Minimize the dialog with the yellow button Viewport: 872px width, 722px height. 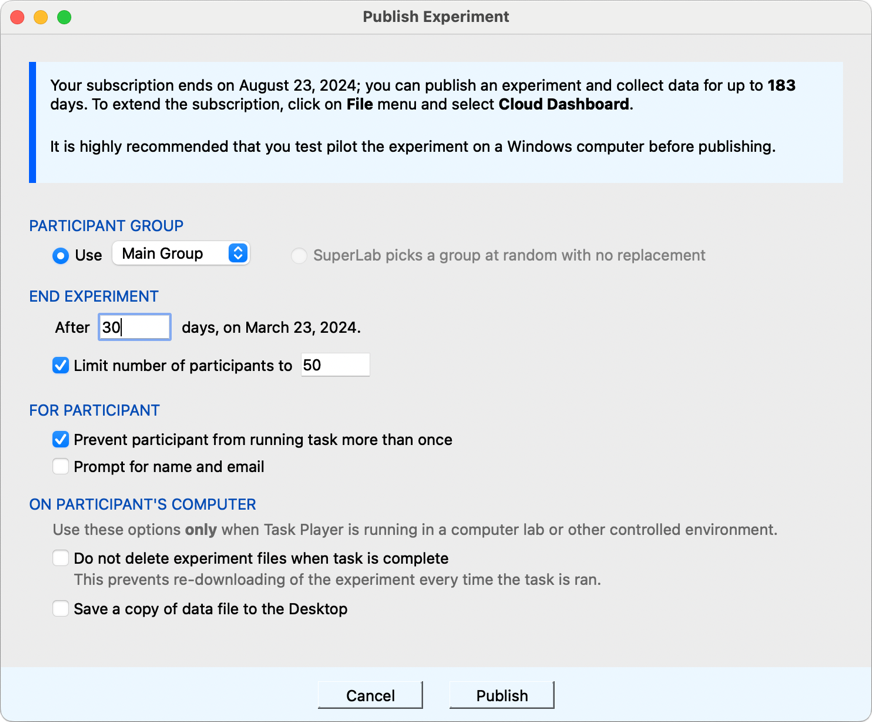[x=41, y=17]
